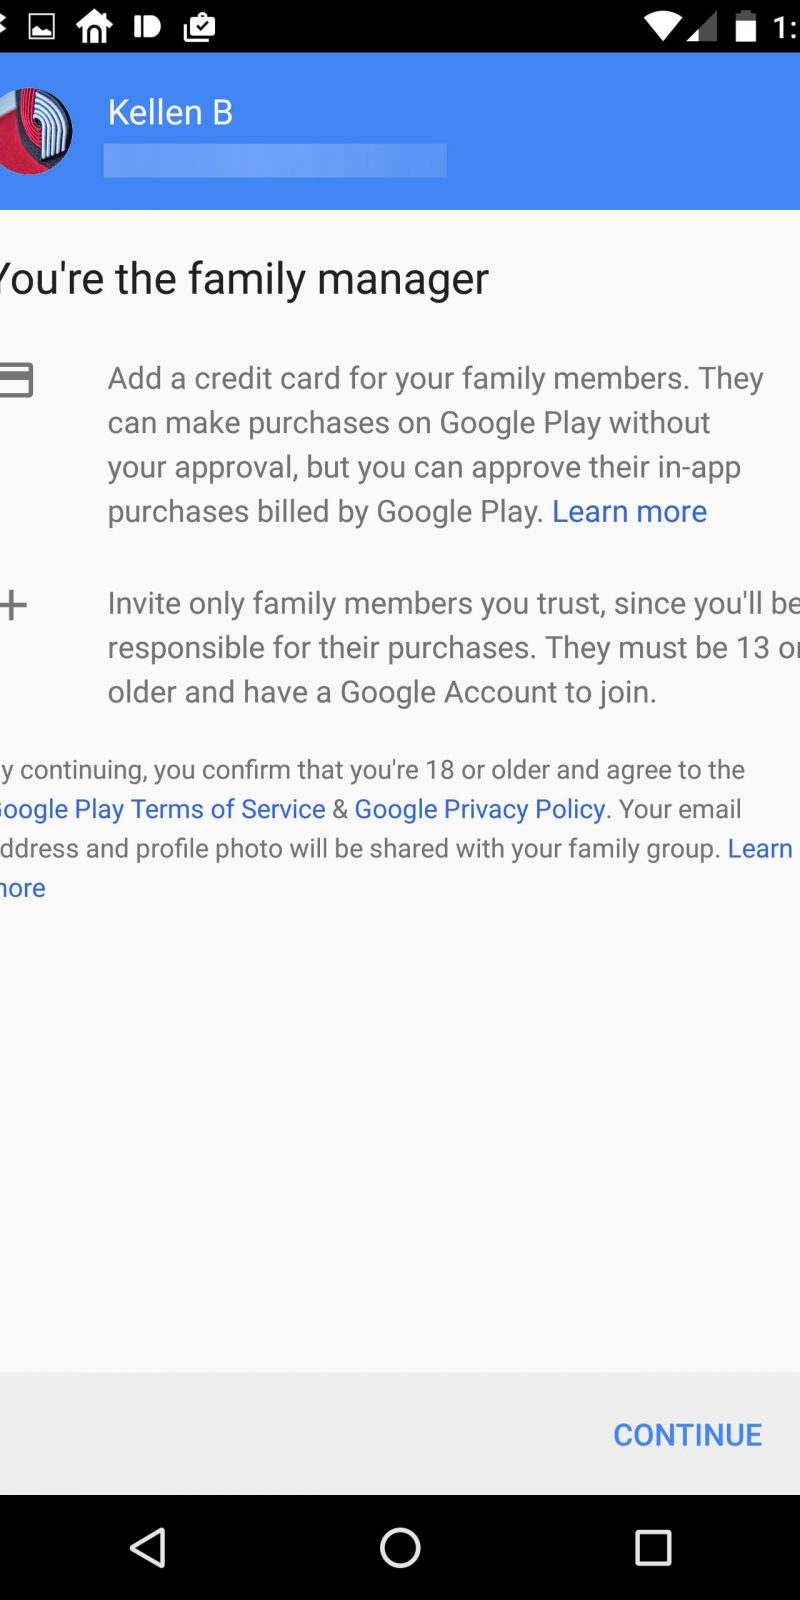
Task: Tap the credit card icon
Action: 16,380
